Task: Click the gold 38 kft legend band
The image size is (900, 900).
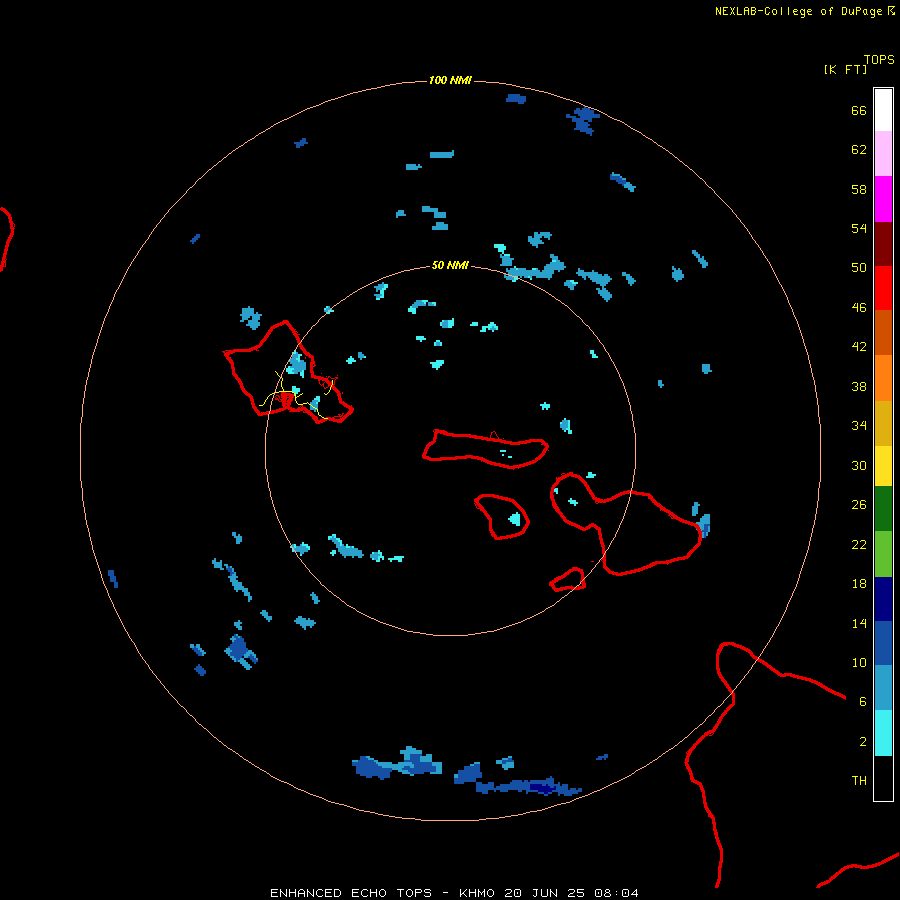Action: click(x=883, y=423)
